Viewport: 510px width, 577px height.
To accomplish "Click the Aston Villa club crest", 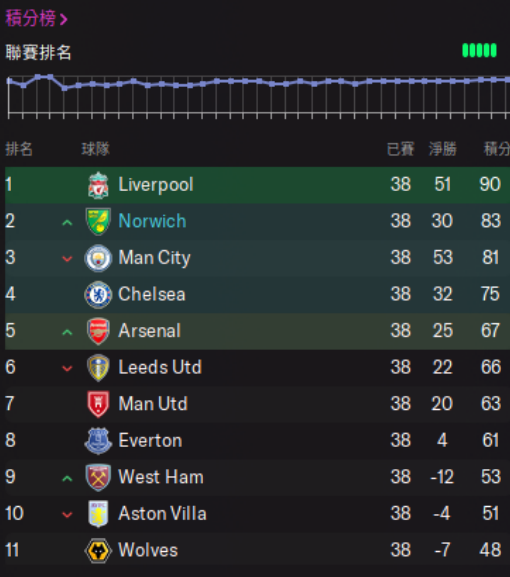I will coord(98,514).
